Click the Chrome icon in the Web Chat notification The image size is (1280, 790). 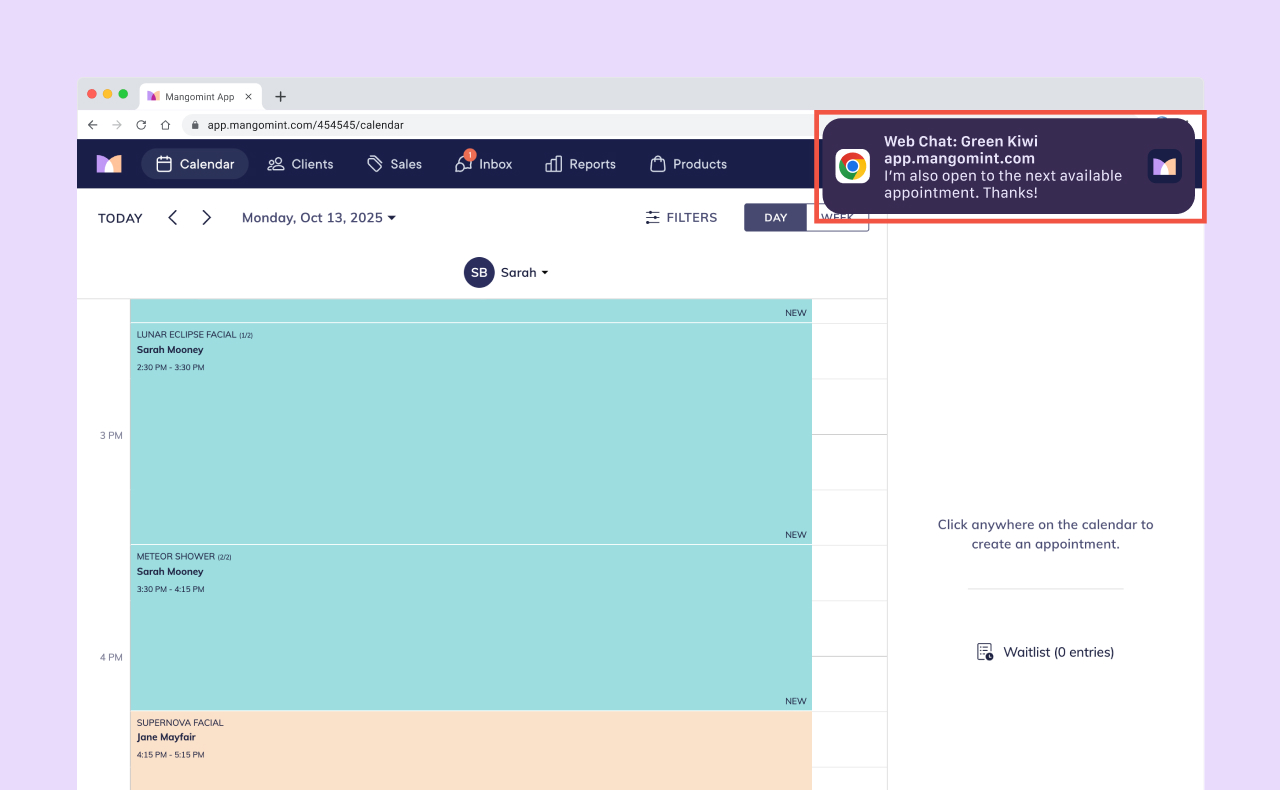tap(852, 166)
